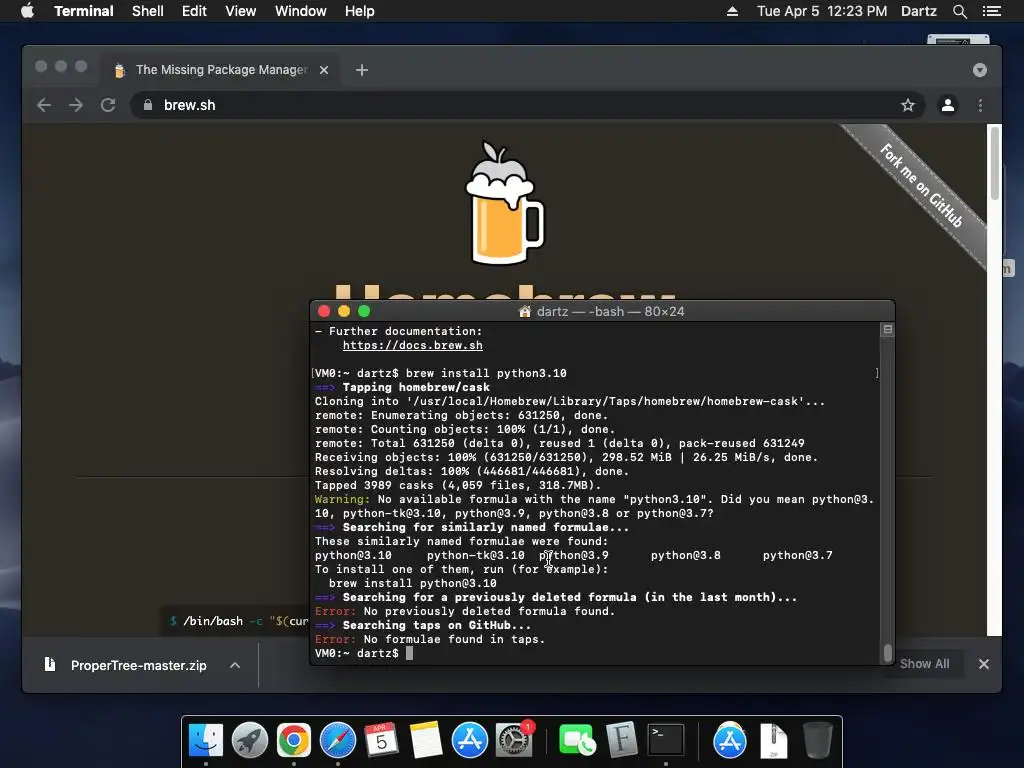Open Dartz user menu in menu bar

pos(919,11)
